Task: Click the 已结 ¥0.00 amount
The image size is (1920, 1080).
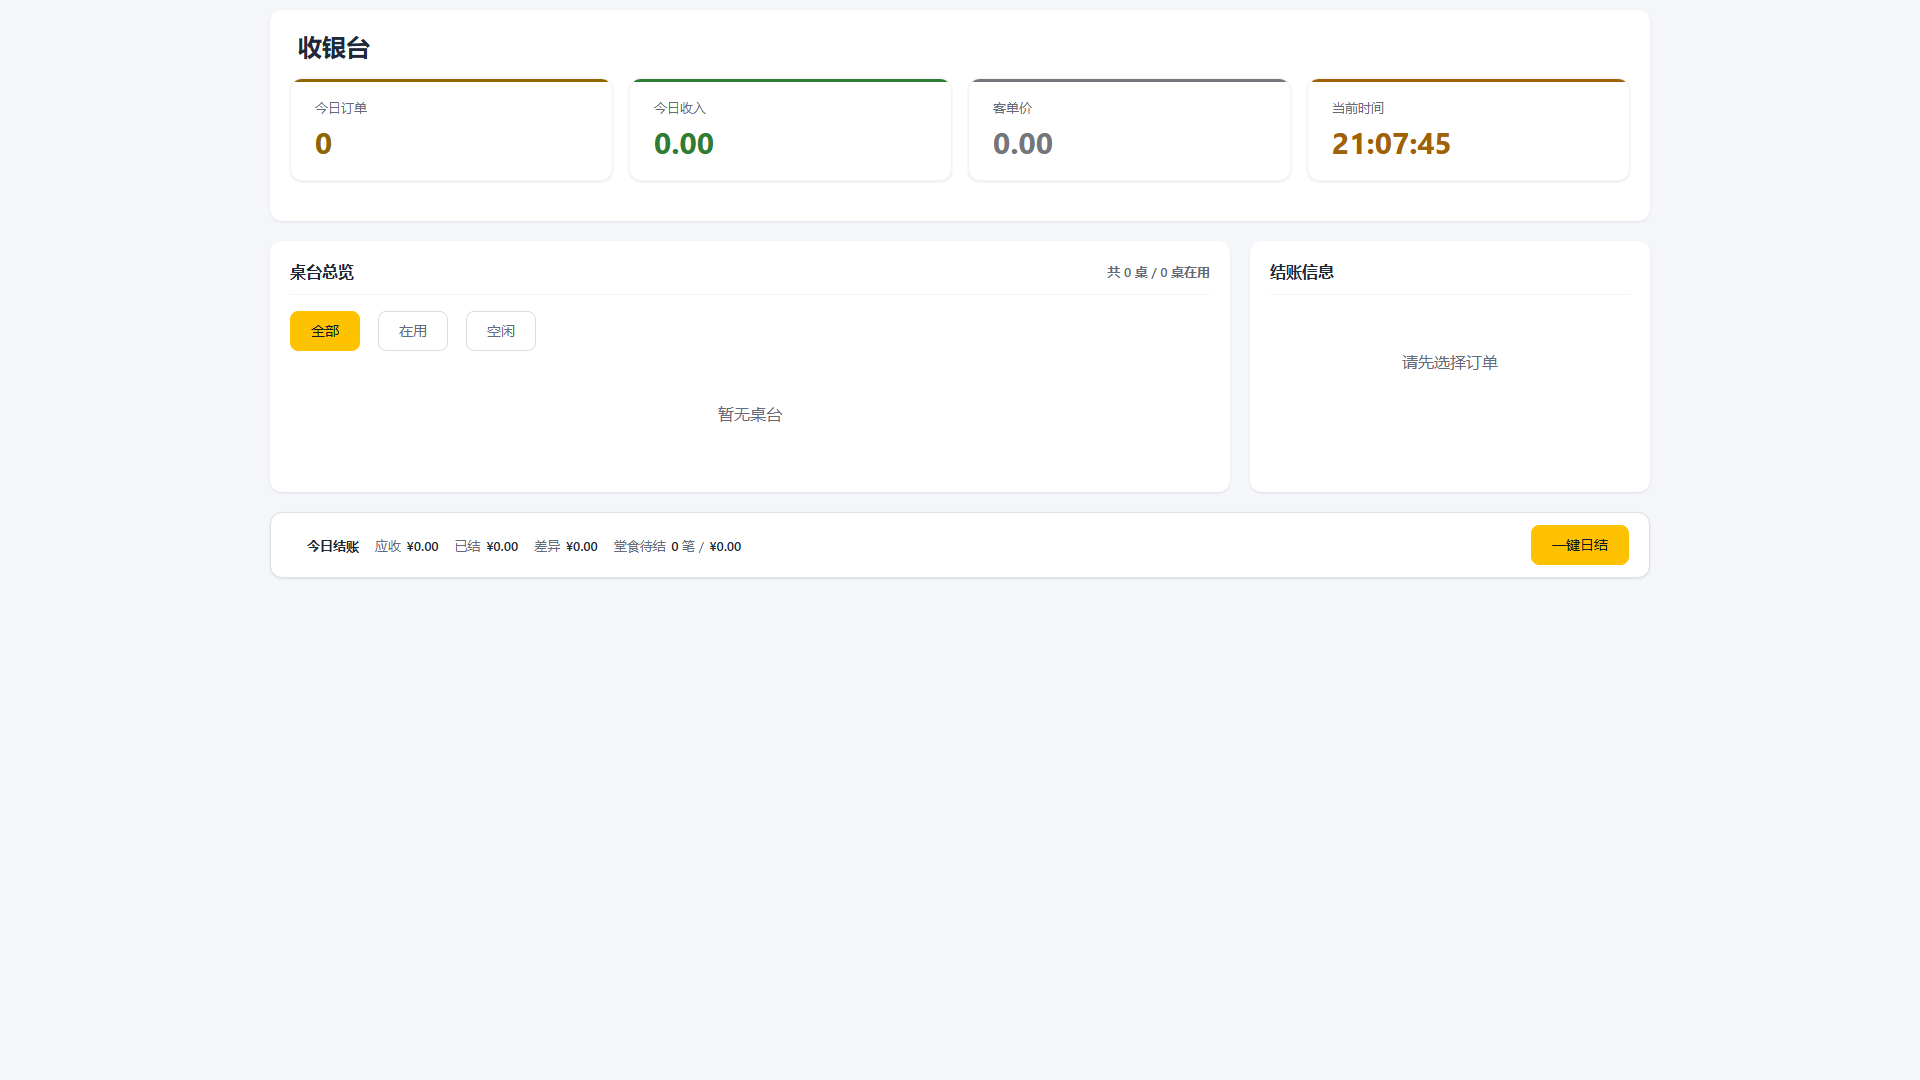Action: click(x=487, y=546)
